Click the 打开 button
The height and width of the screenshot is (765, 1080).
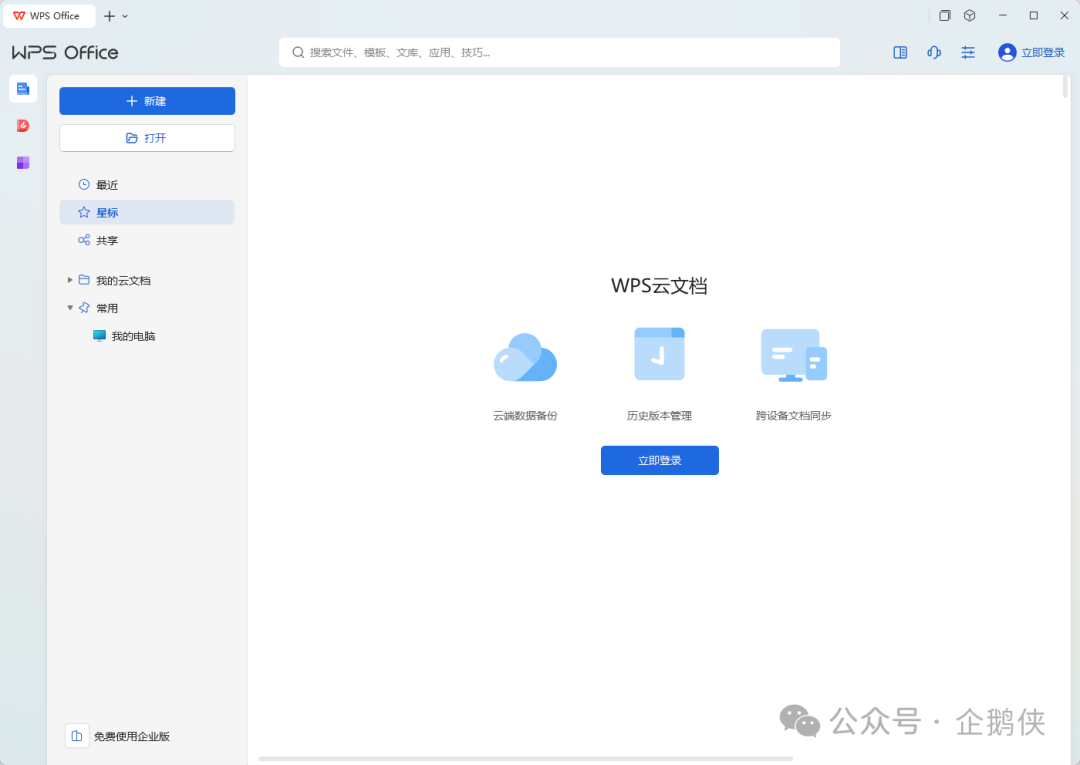[147, 138]
